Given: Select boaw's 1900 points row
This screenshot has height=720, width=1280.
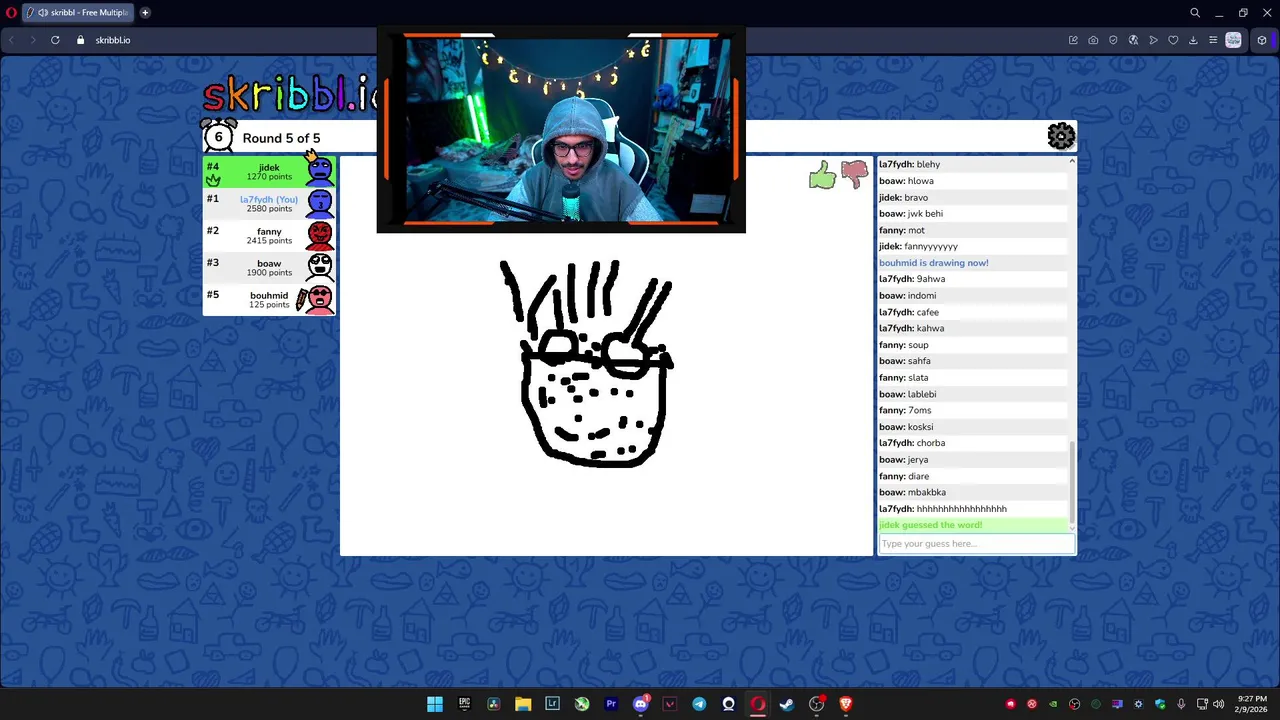Looking at the screenshot, I should pyautogui.click(x=269, y=267).
